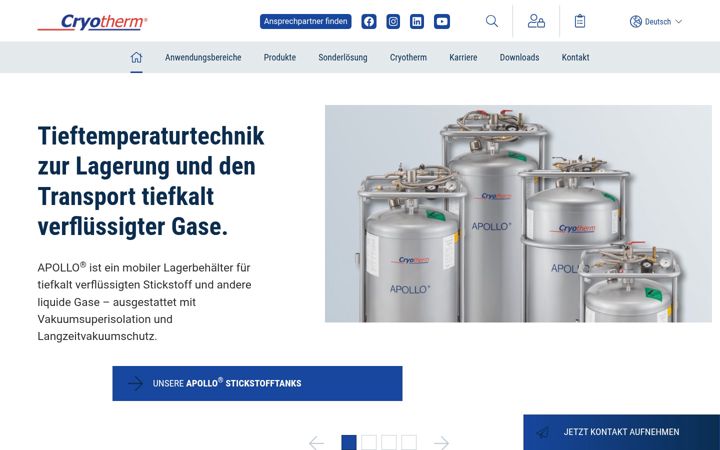Viewport: 720px width, 450px height.
Task: Select second slider indicator square
Action: point(369,443)
